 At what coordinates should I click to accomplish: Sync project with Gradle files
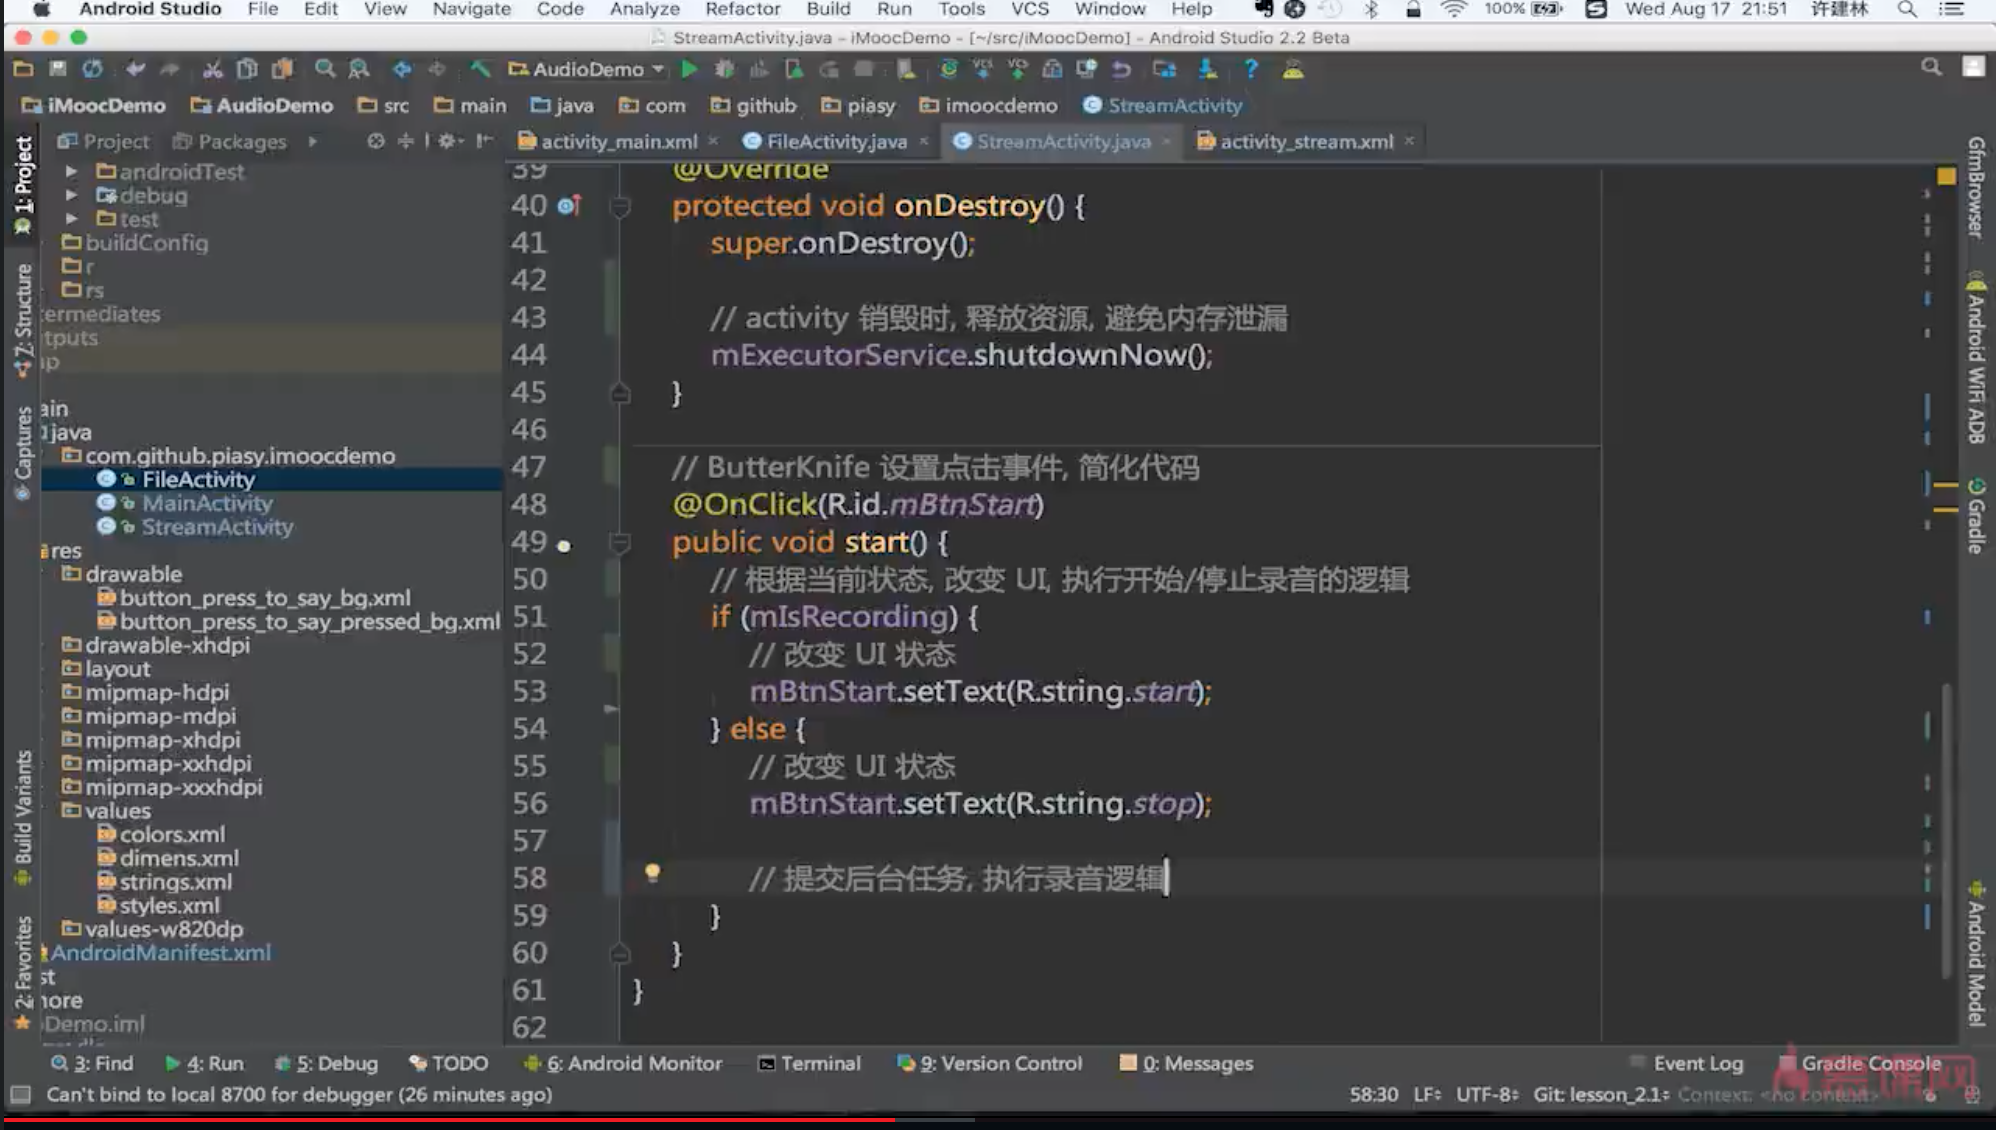pyautogui.click(x=946, y=69)
